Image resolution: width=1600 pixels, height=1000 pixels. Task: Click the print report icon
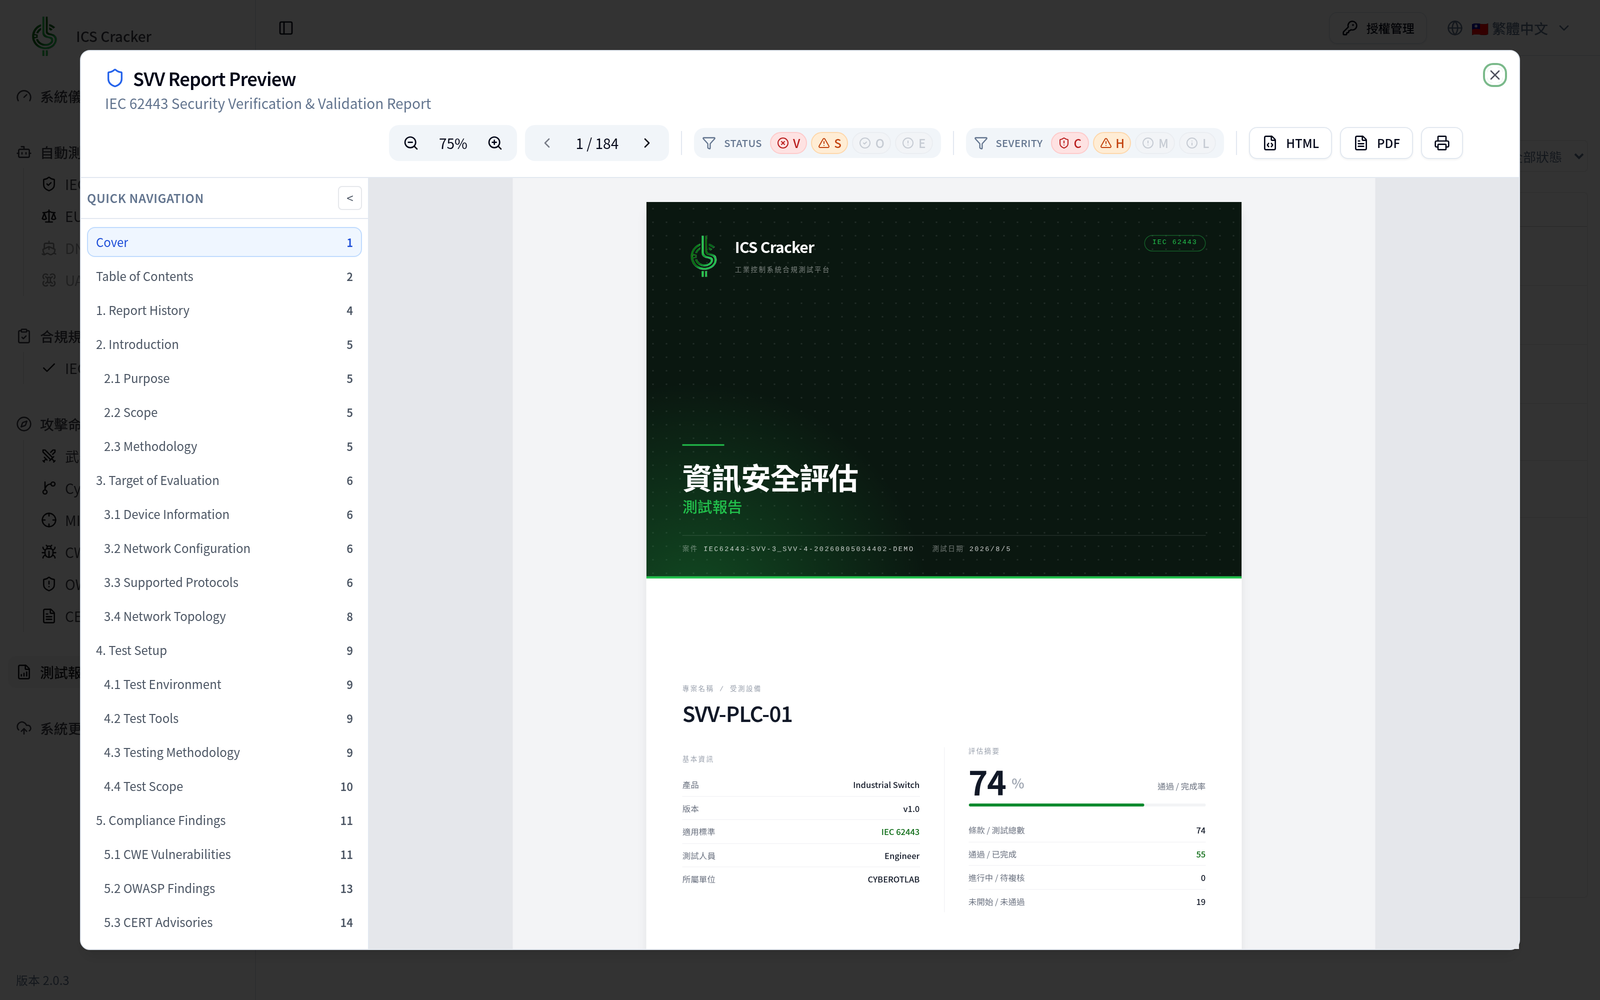(x=1442, y=143)
